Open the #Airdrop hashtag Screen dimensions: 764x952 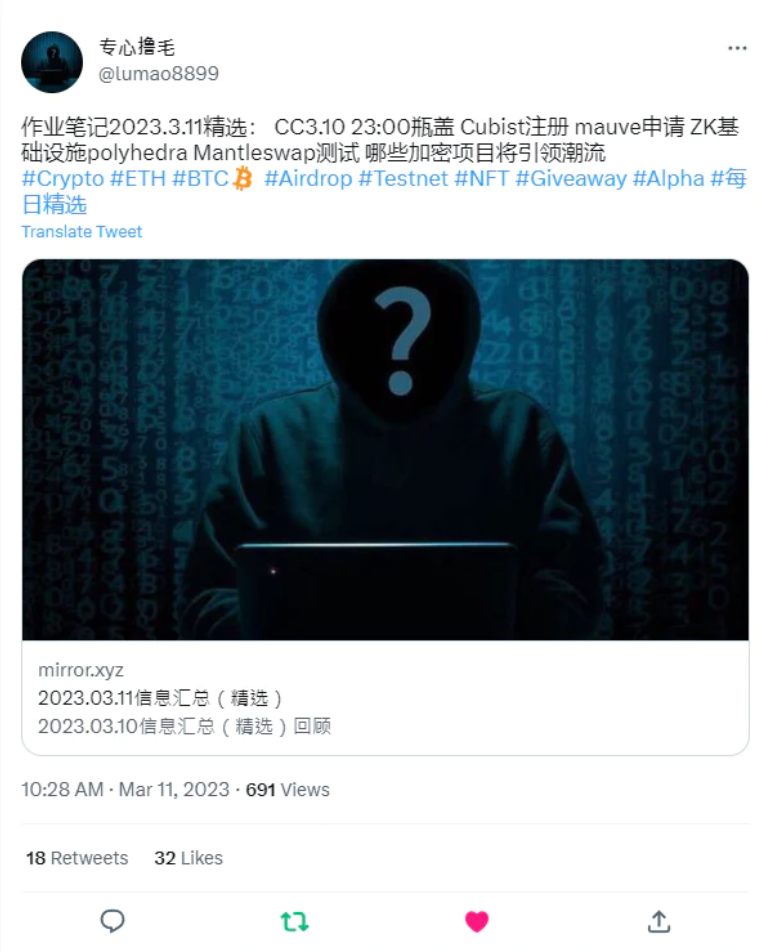[x=309, y=178]
